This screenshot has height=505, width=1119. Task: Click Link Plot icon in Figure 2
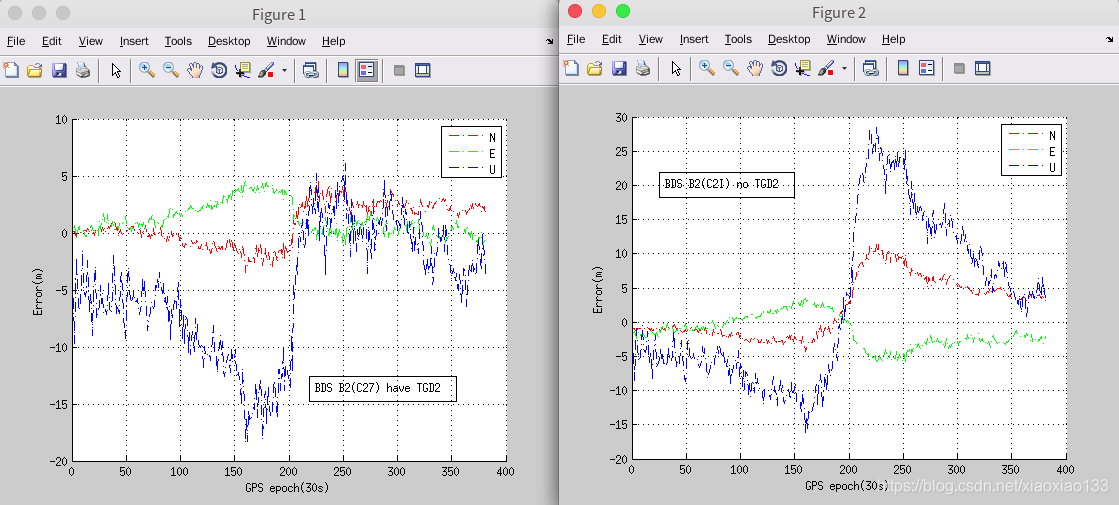coord(870,68)
